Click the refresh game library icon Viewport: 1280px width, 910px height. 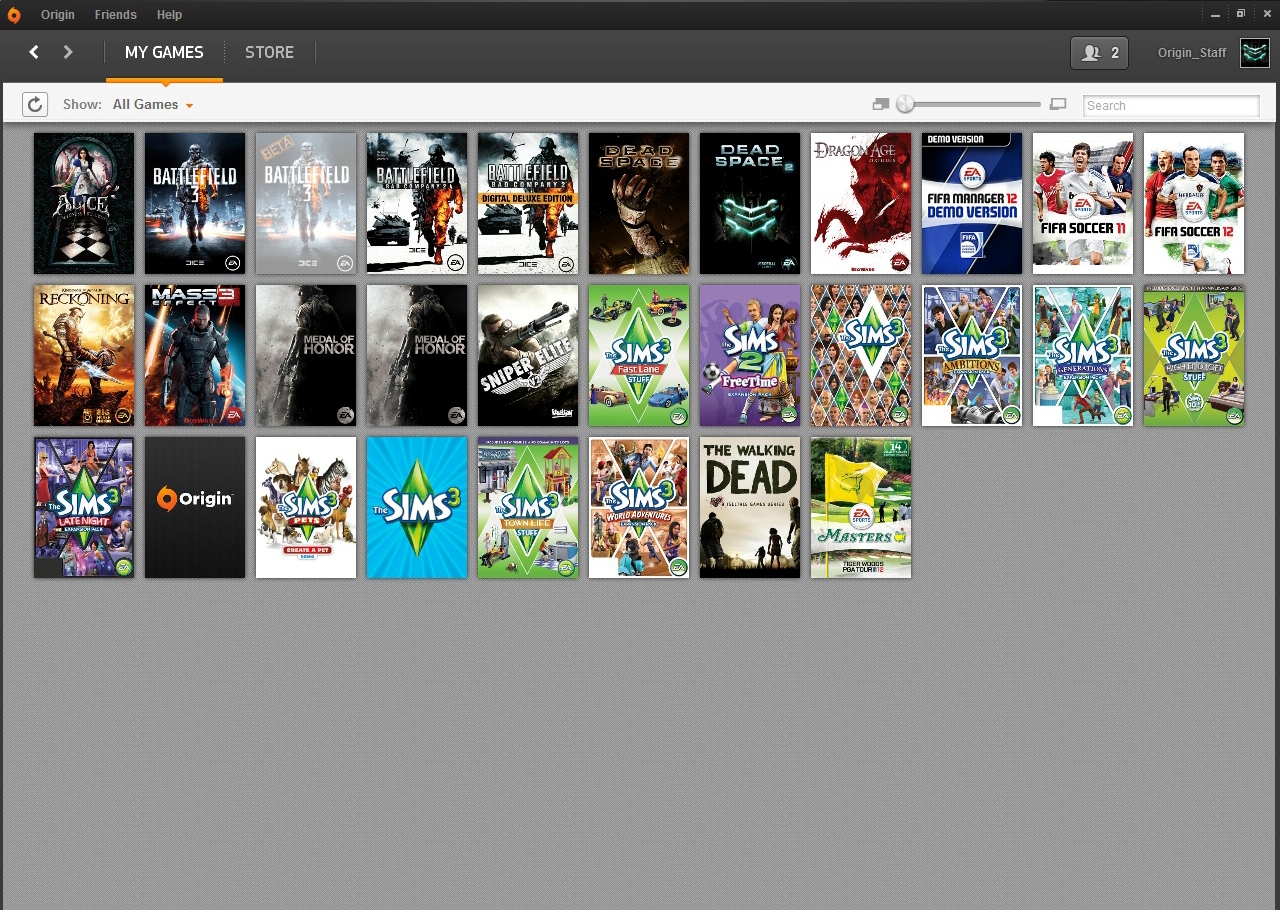pyautogui.click(x=35, y=105)
